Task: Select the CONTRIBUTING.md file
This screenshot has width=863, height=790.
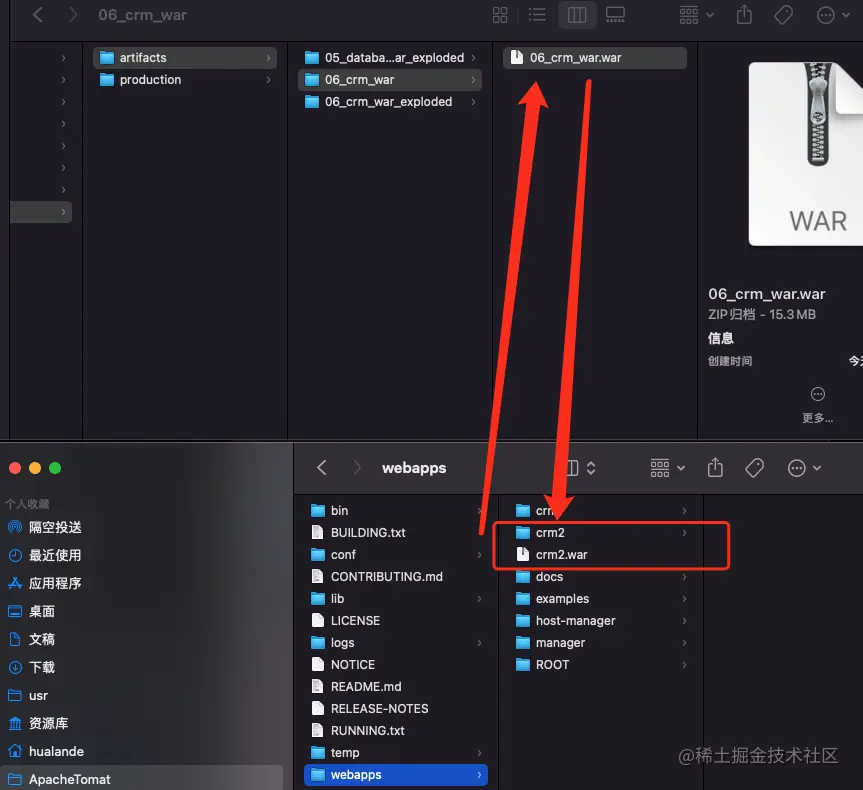Action: point(396,577)
